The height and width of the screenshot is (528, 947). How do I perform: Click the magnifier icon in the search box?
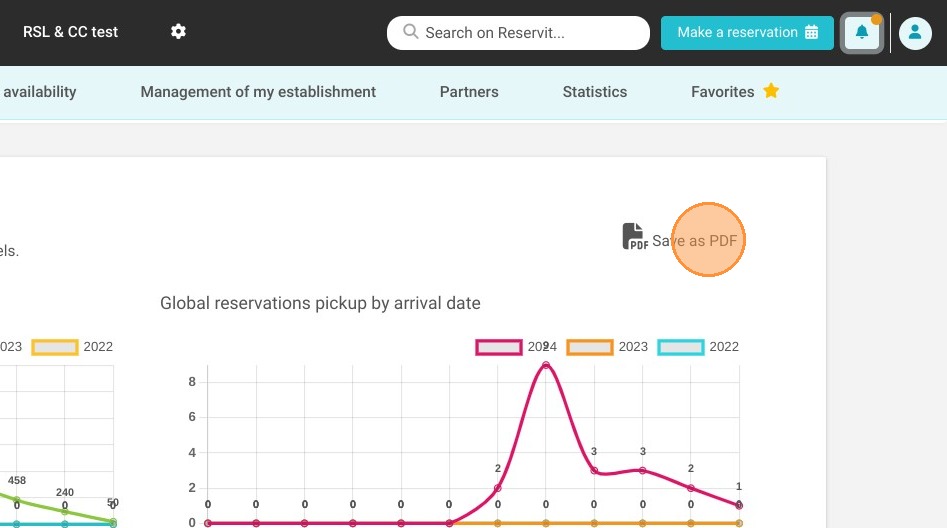coord(411,31)
